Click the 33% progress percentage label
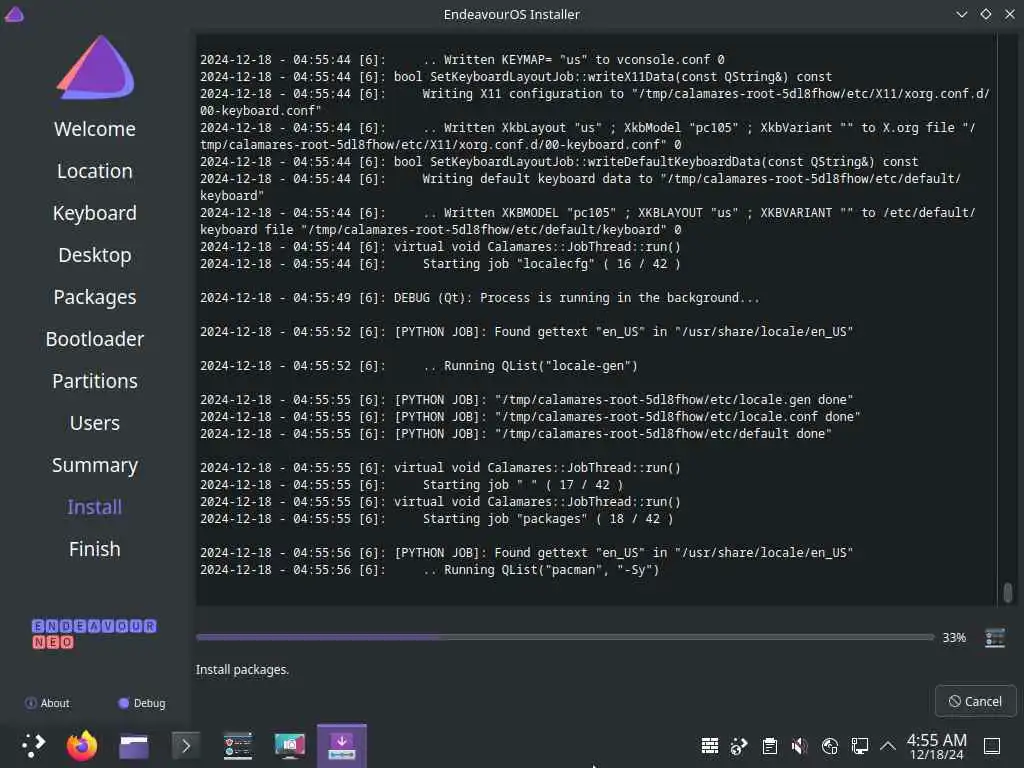The height and width of the screenshot is (768, 1024). [x=954, y=637]
